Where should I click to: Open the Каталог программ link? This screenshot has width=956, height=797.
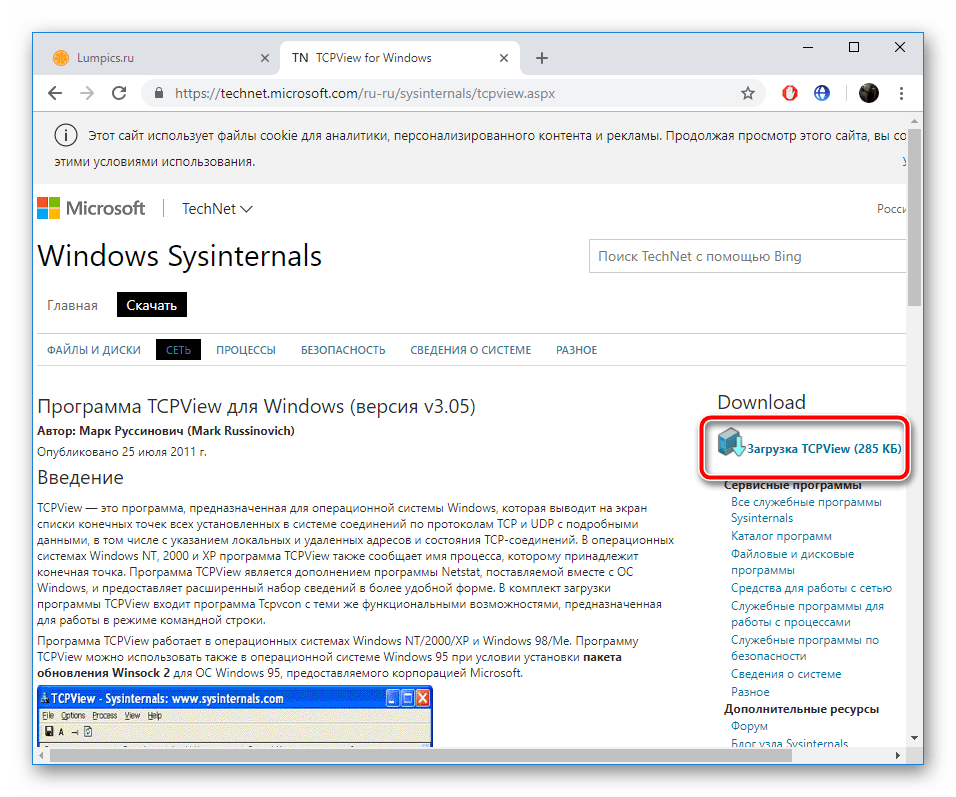point(781,536)
